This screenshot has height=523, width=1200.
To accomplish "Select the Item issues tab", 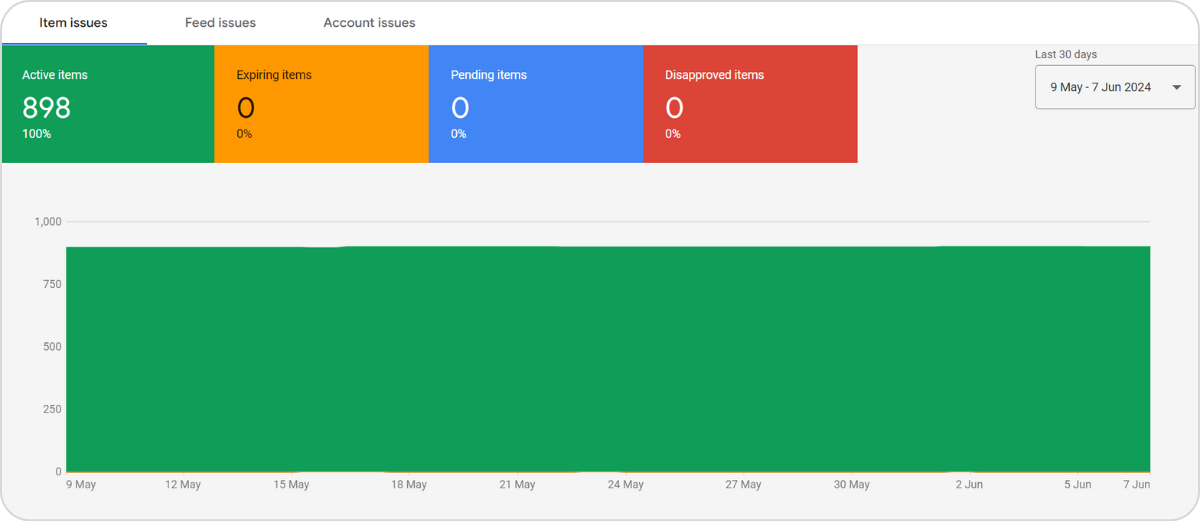I will click(73, 22).
